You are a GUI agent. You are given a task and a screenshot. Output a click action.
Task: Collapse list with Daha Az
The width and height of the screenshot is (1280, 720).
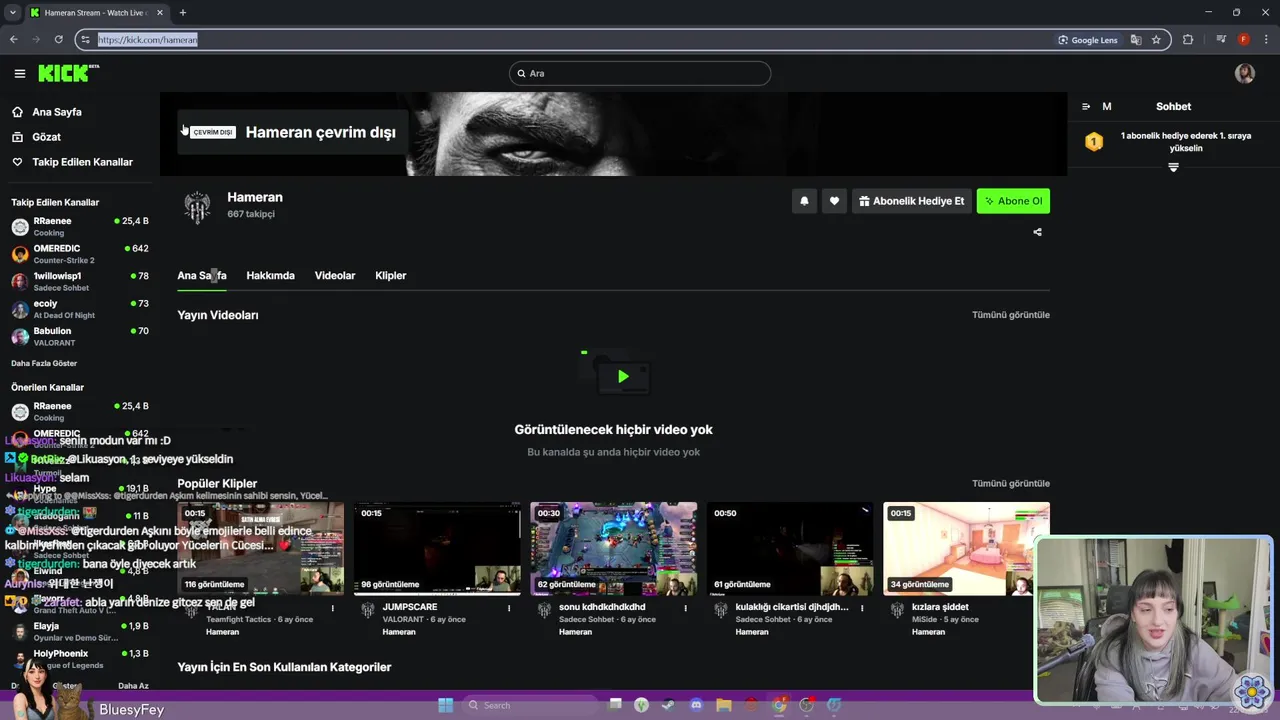(133, 686)
